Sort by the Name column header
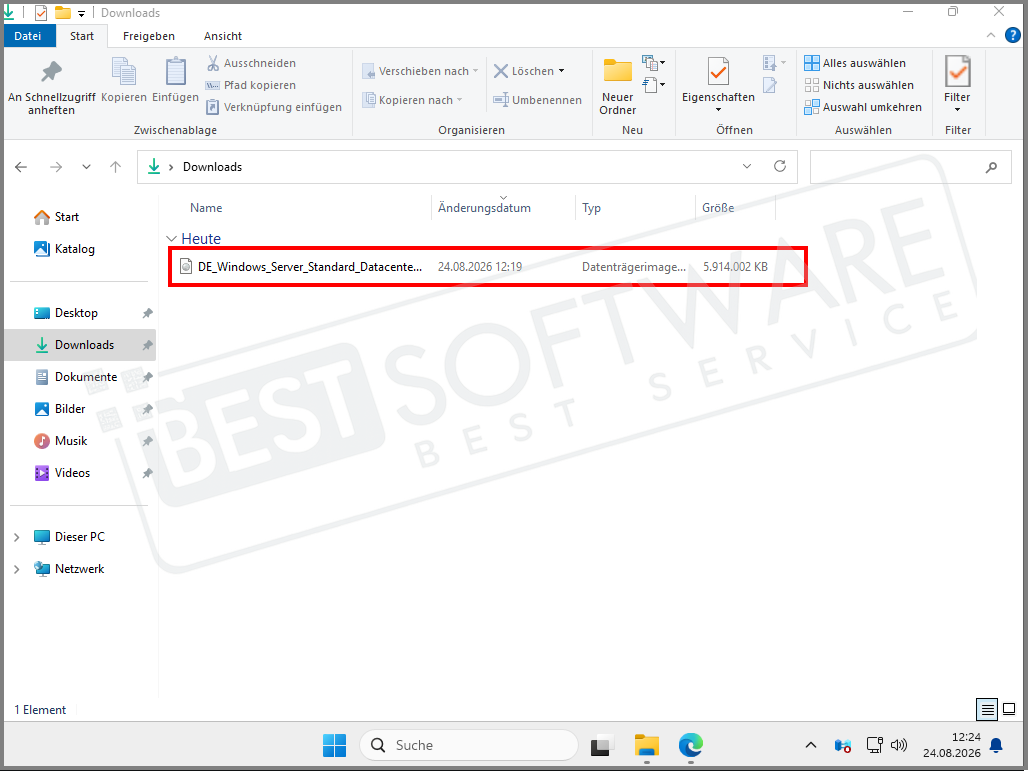This screenshot has height=771, width=1028. 206,208
